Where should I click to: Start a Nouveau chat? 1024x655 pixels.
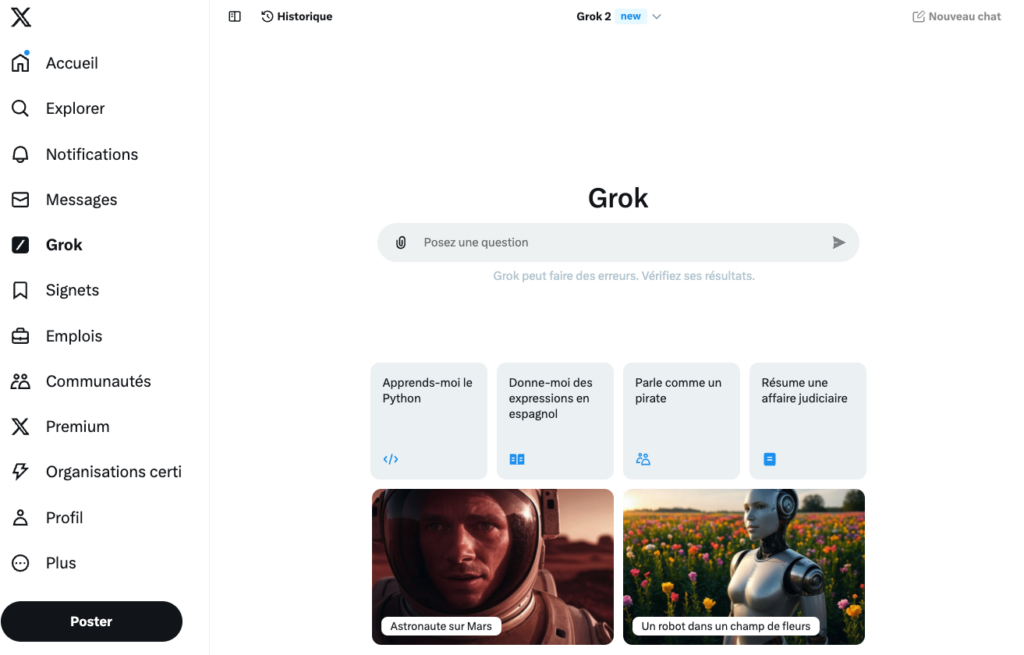(x=956, y=17)
